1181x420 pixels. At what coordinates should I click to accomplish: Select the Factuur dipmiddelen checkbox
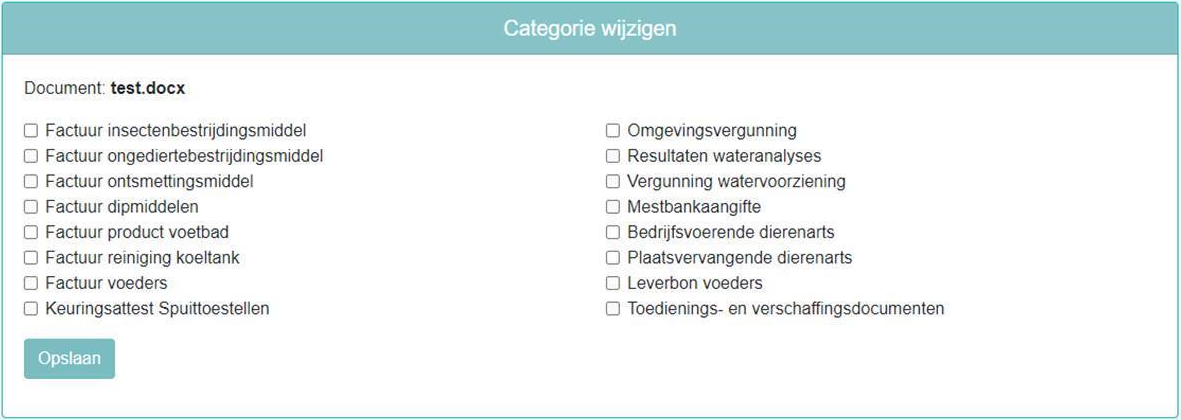31,207
